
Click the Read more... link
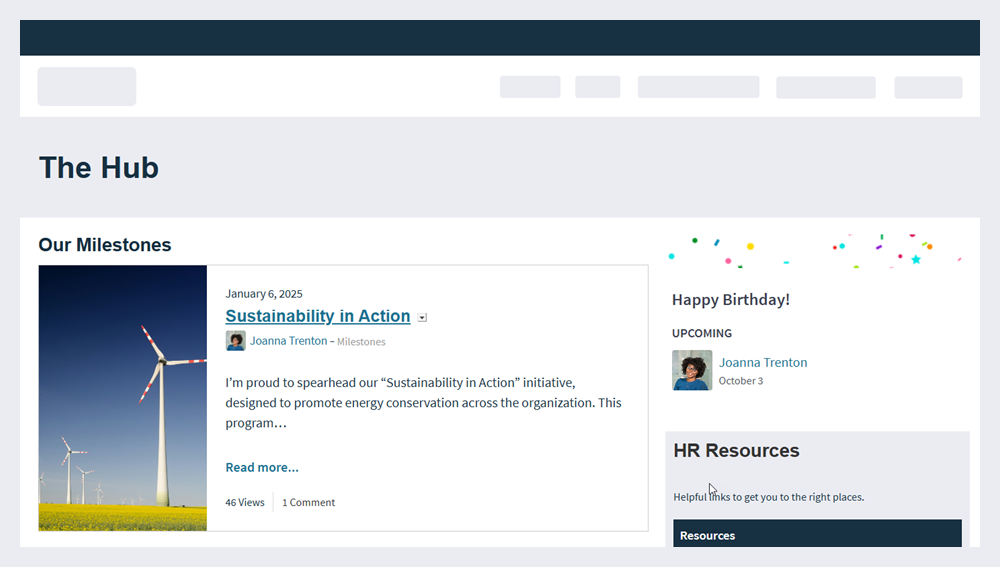tap(261, 468)
